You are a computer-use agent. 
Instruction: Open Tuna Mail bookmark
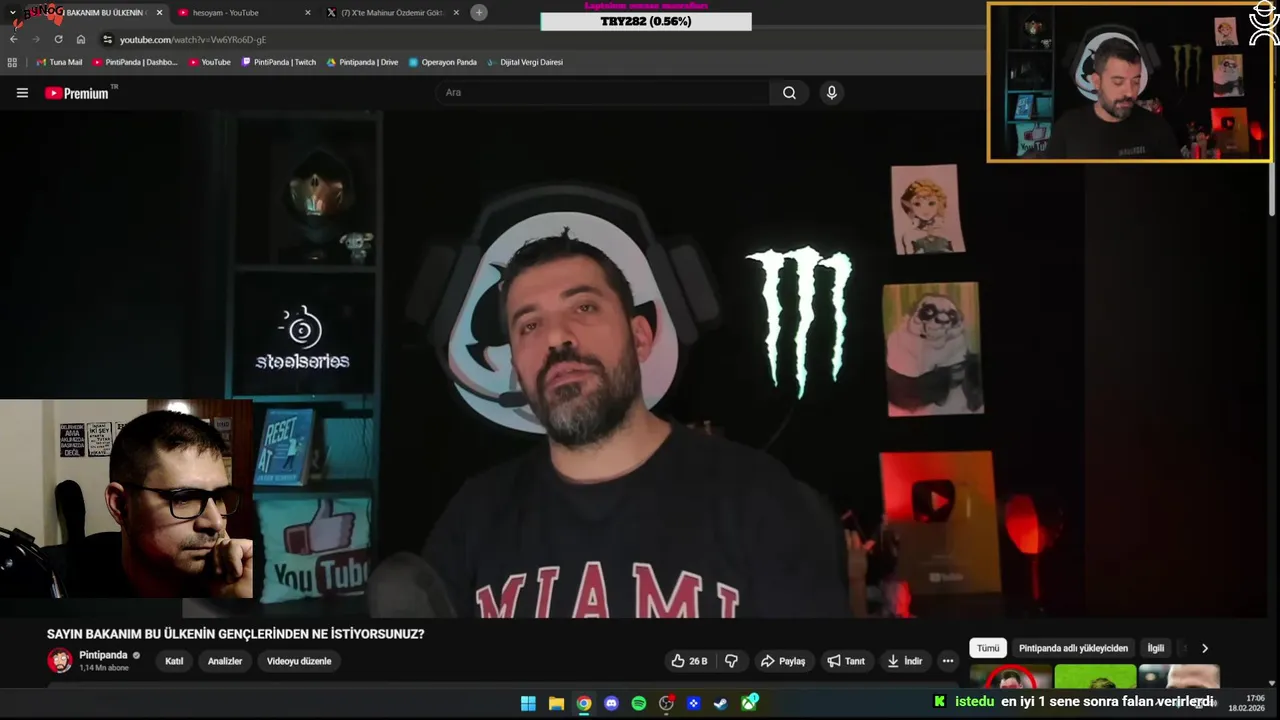pos(59,62)
